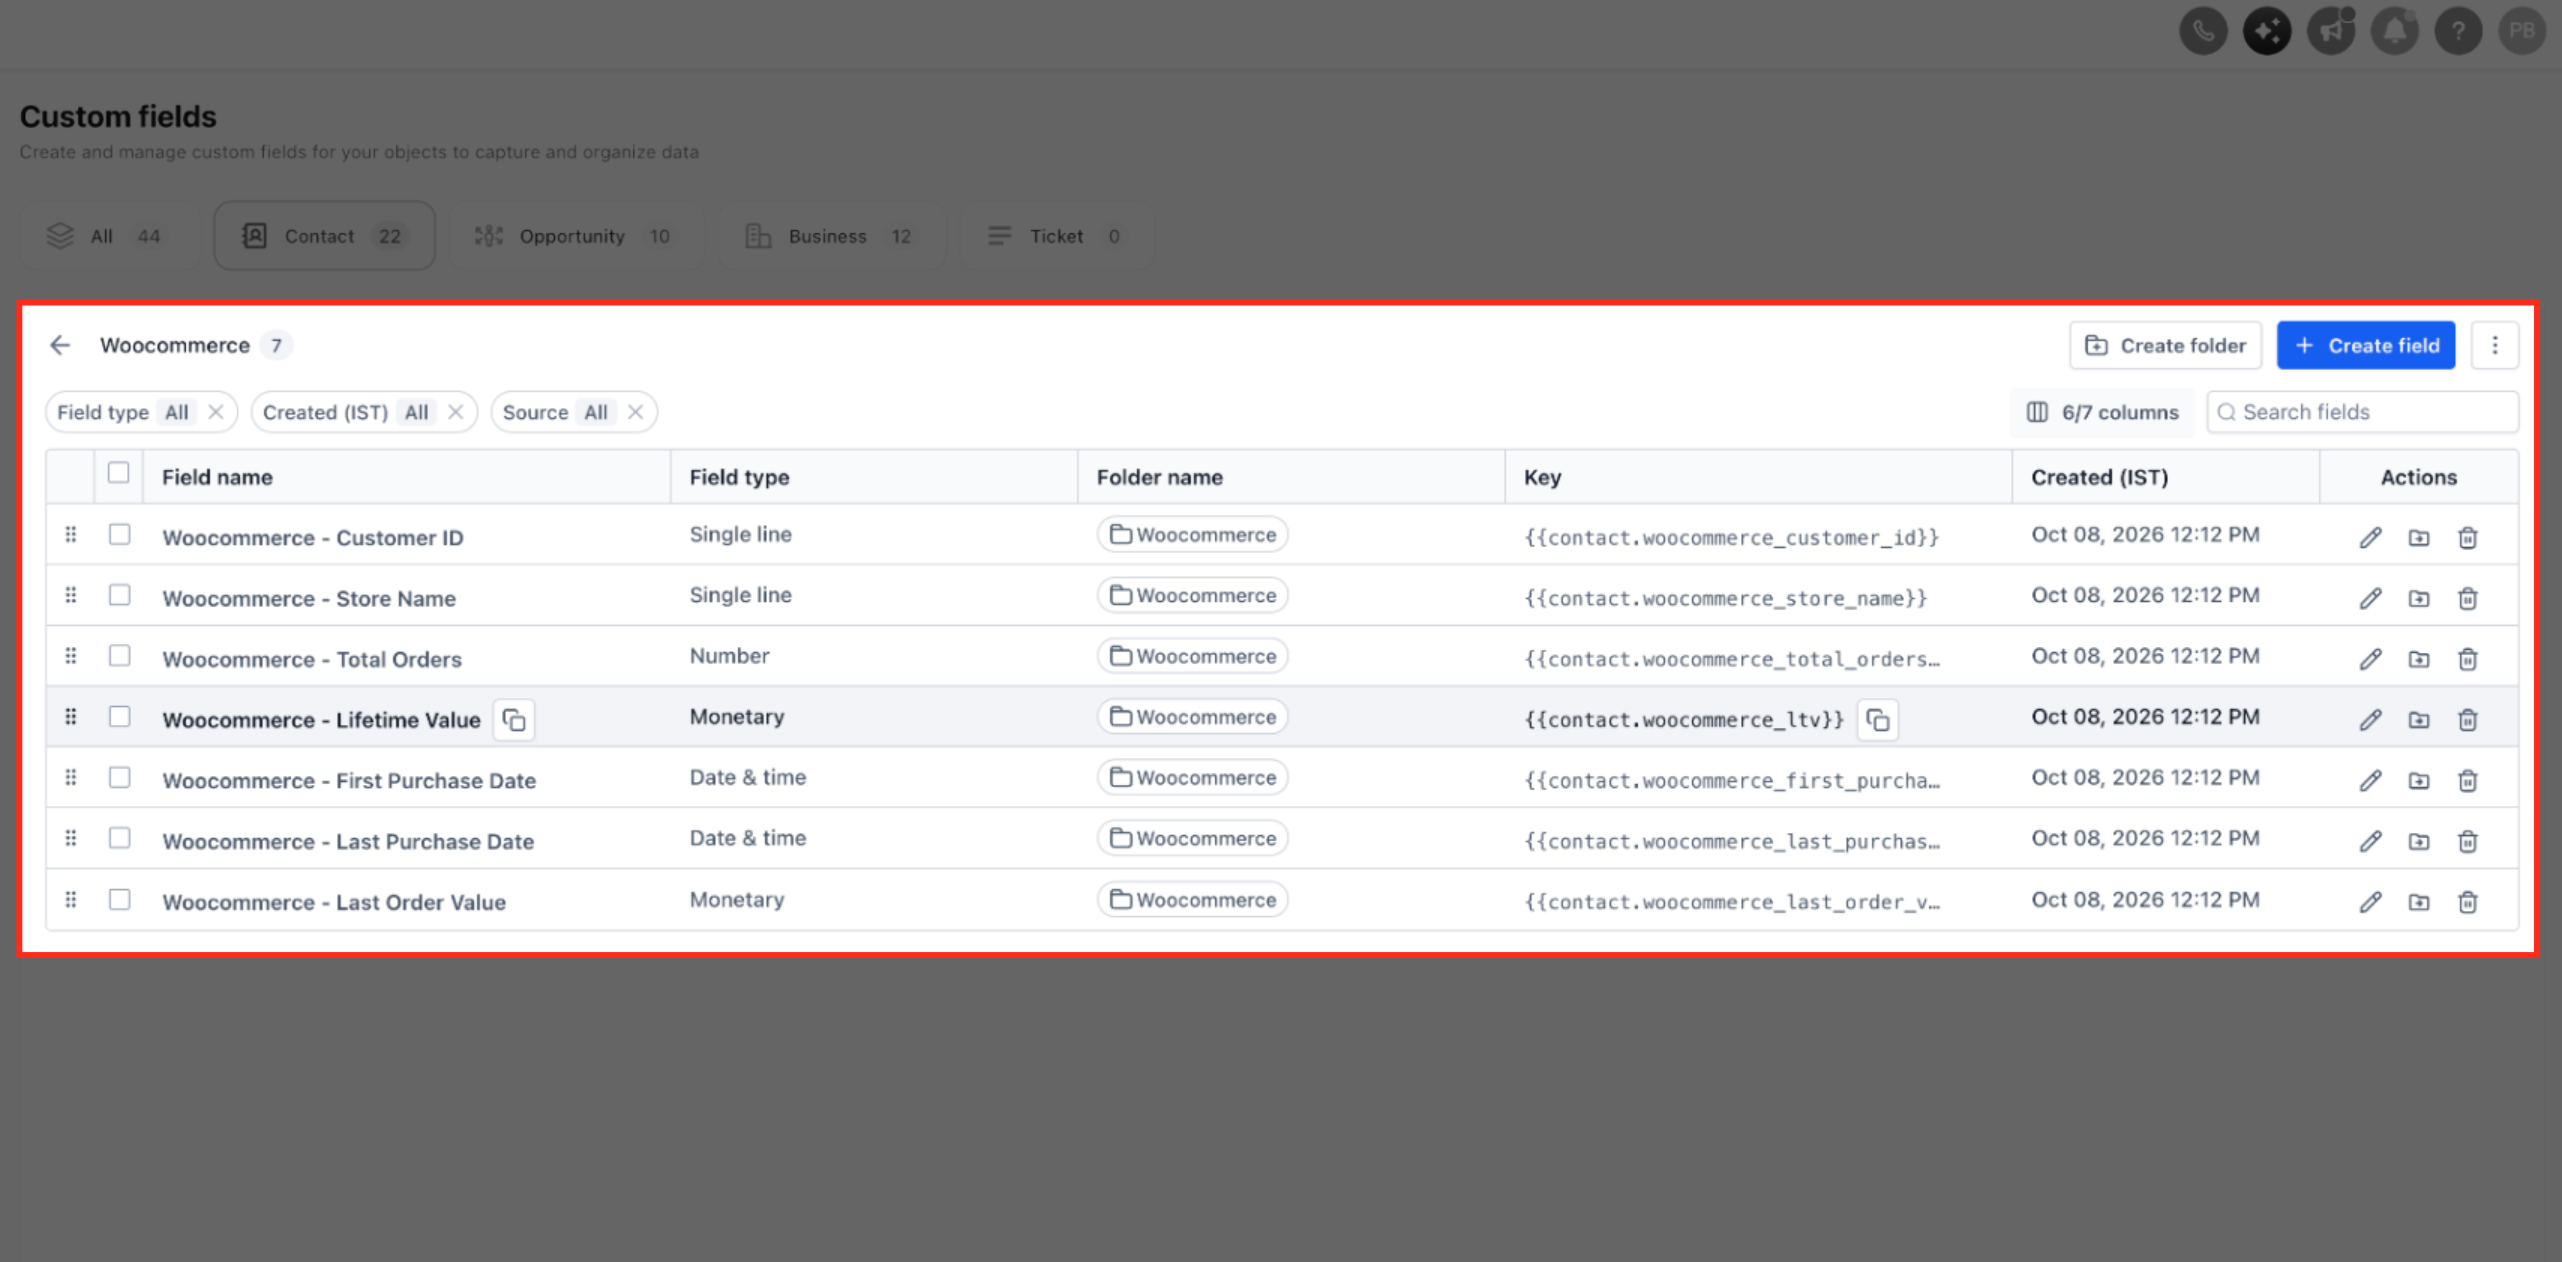Delete the Woocommerce - Total Orders field
This screenshot has height=1262, width=2562.
click(2467, 659)
